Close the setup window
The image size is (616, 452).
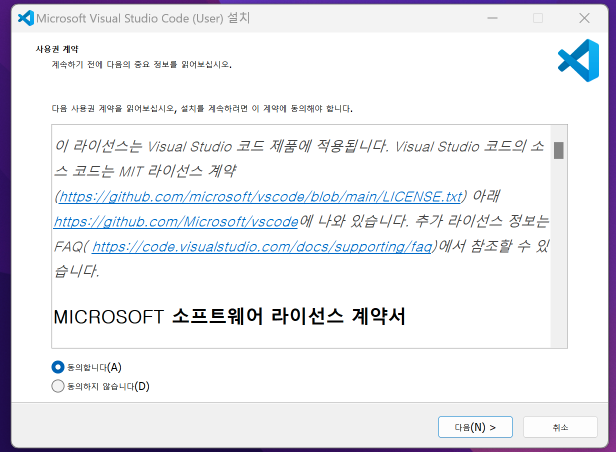tap(585, 18)
